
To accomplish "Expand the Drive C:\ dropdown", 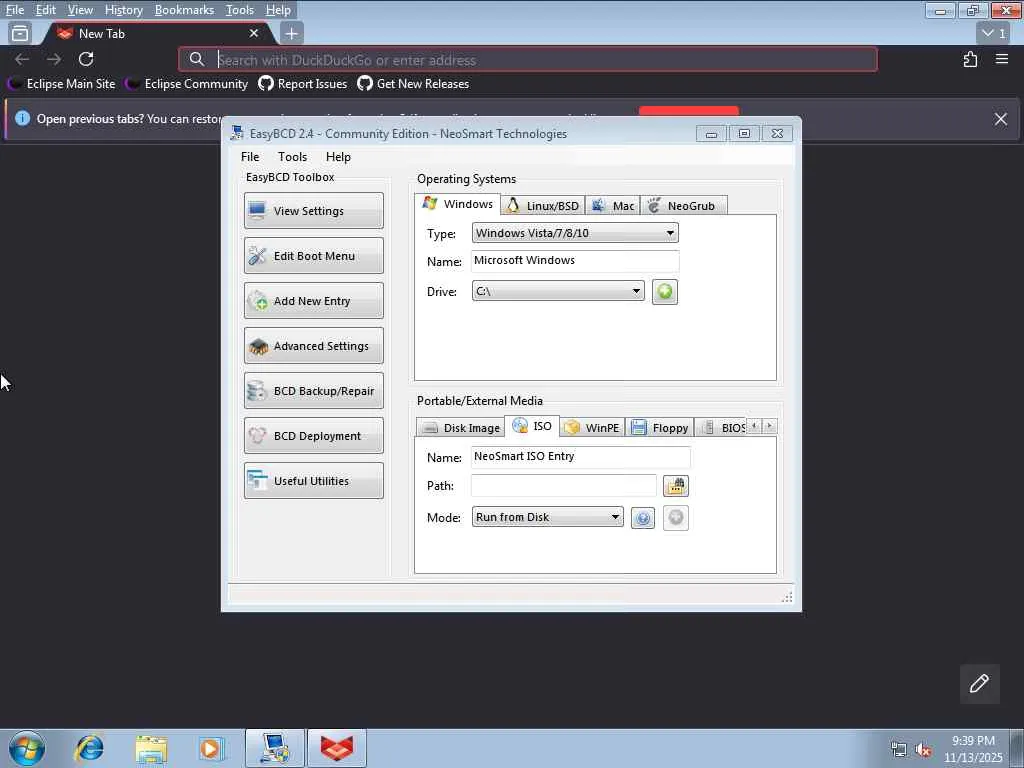I will (x=558, y=291).
